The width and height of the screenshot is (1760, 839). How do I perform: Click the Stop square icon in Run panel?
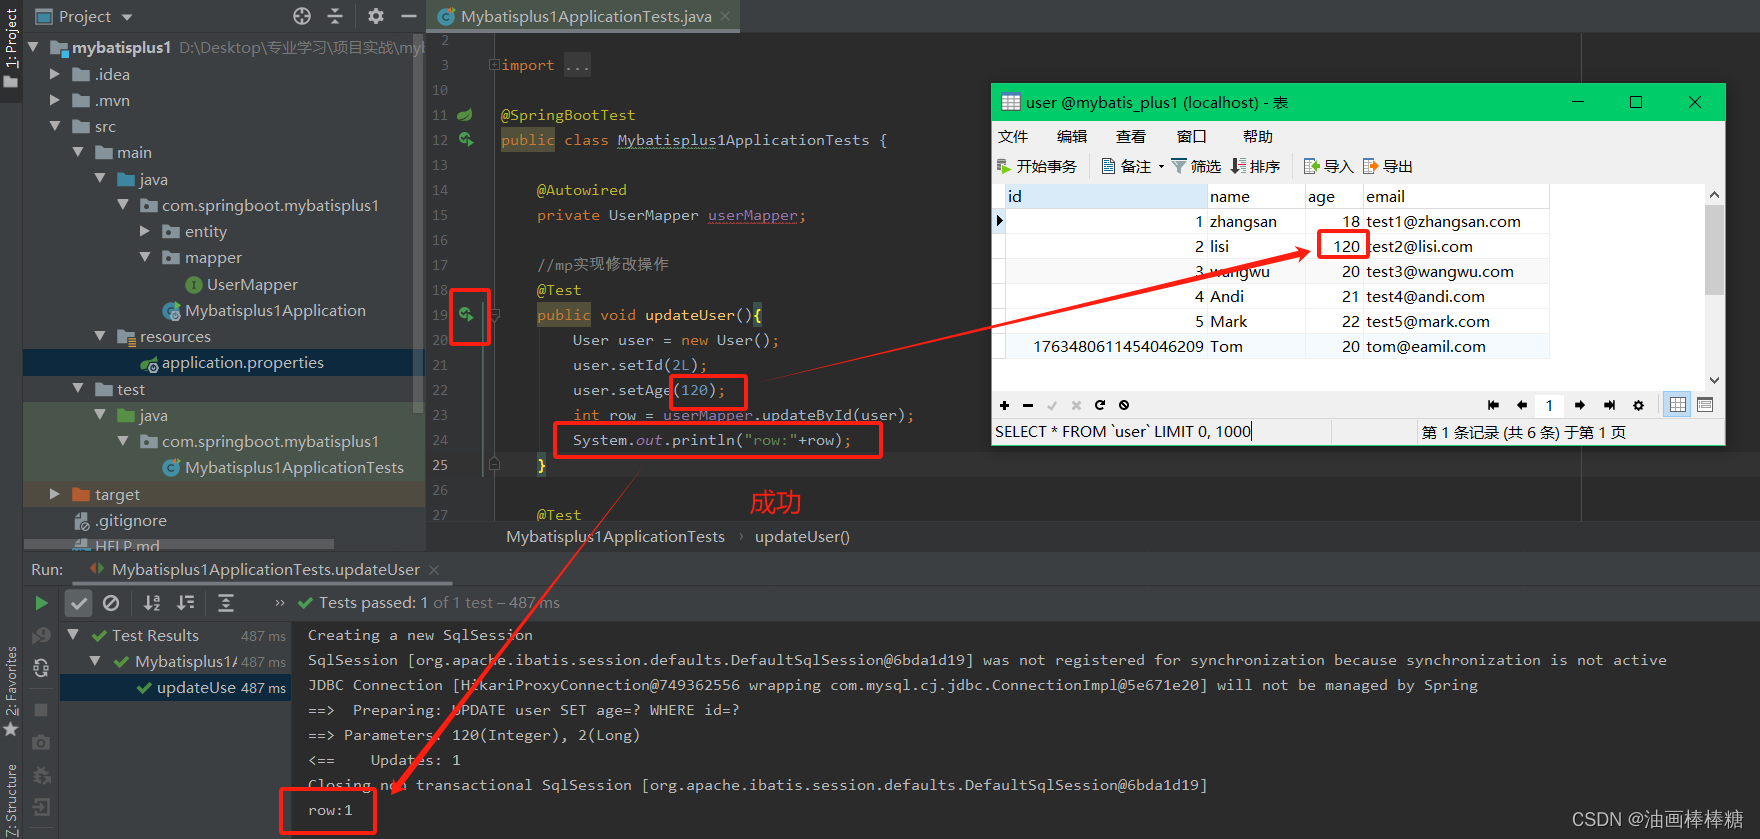(x=41, y=709)
